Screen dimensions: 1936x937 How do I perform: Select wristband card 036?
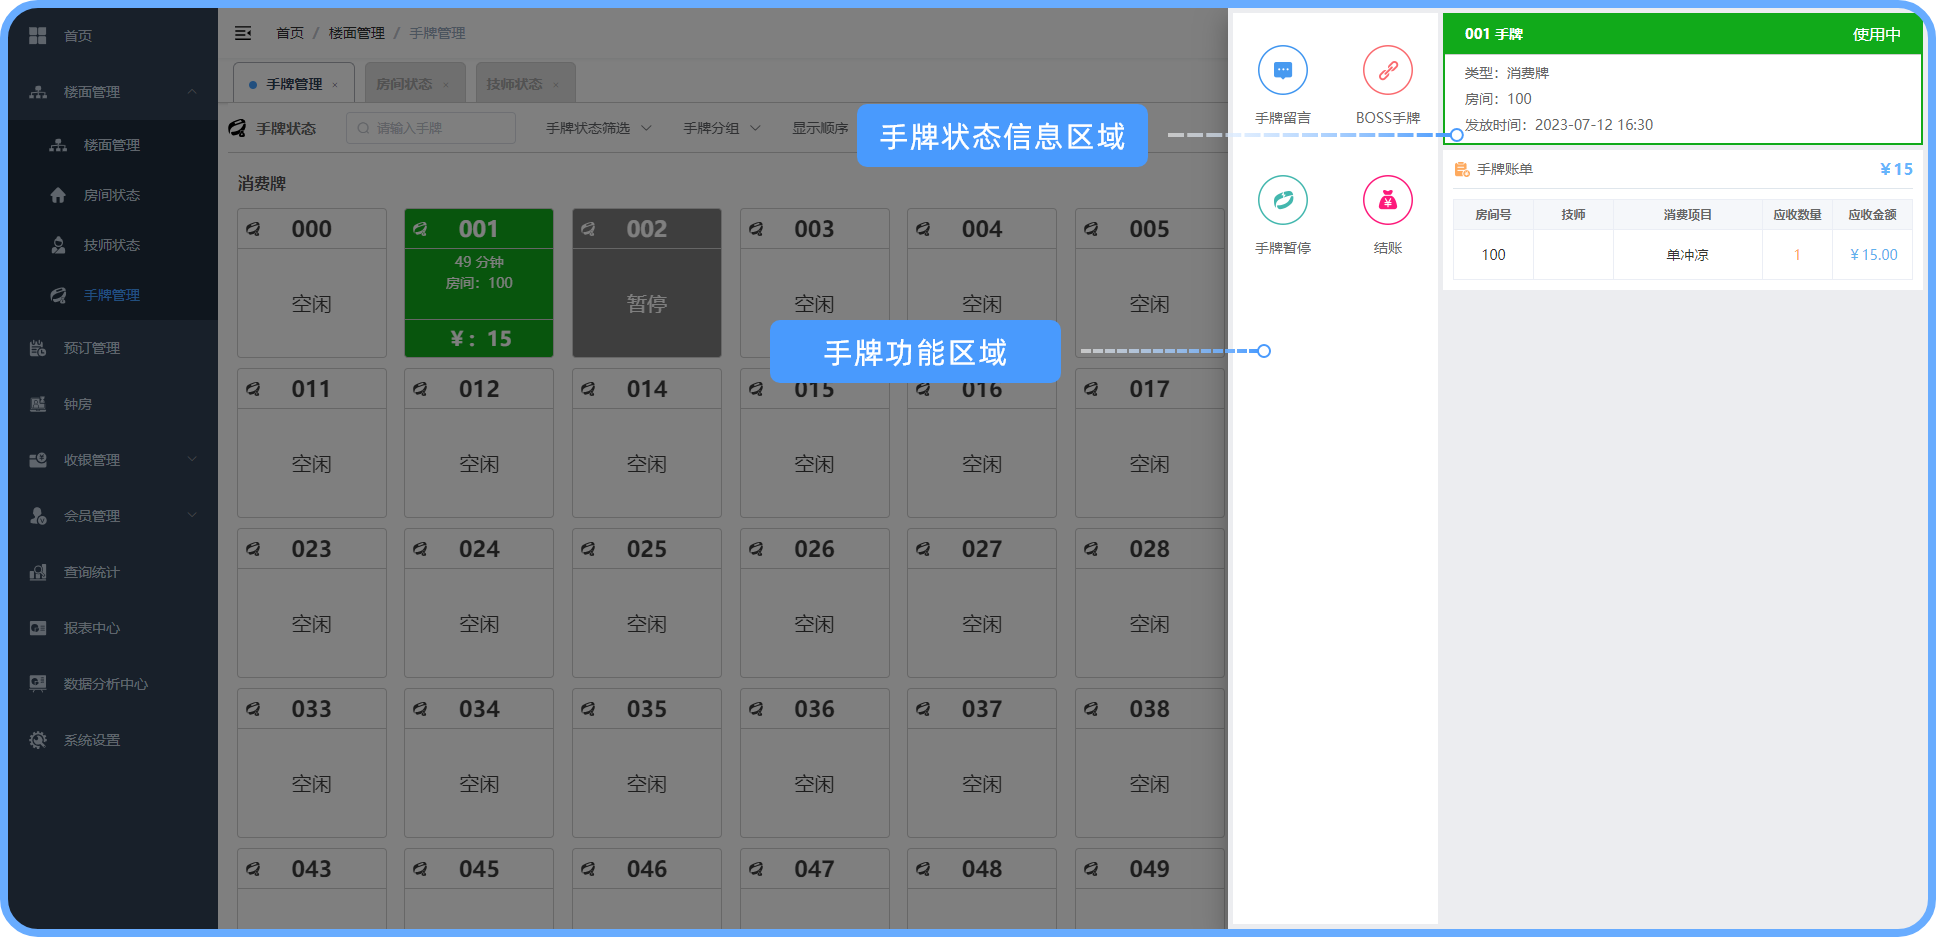click(x=815, y=763)
